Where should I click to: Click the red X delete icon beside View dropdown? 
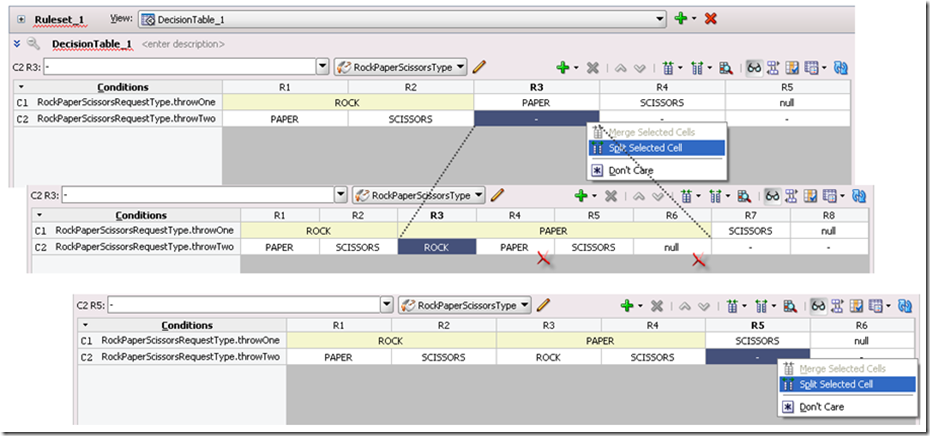711,19
